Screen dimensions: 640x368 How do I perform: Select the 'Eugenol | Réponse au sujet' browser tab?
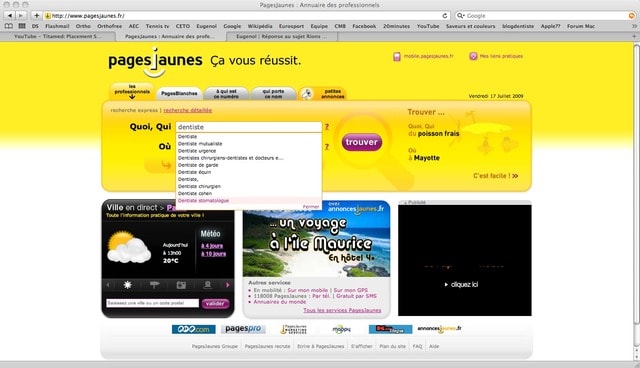click(x=282, y=36)
